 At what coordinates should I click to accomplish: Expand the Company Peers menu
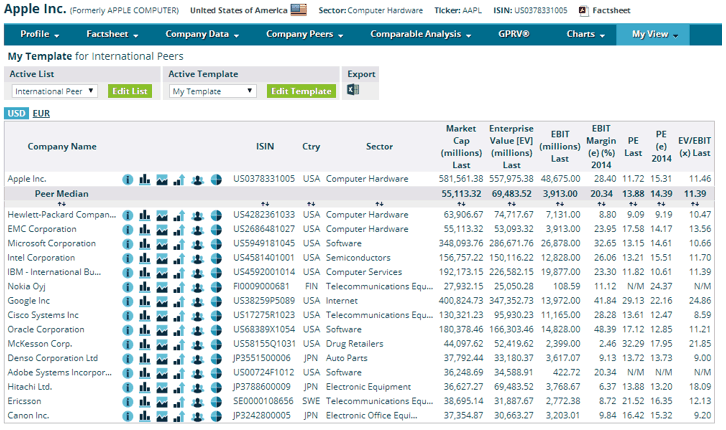pos(305,34)
